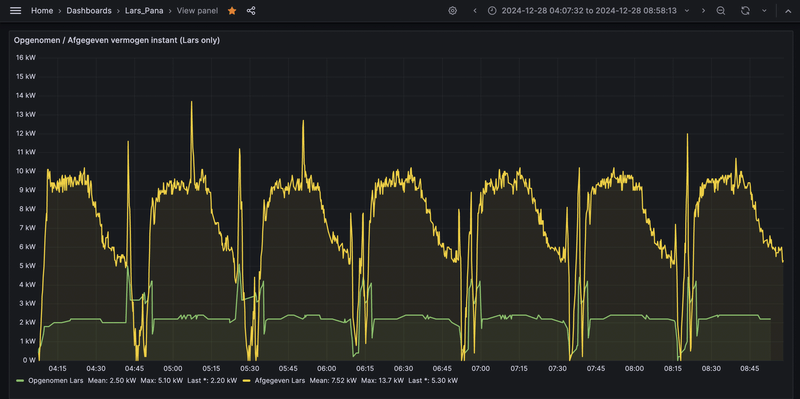Click the 08:45 x-axis time label

click(749, 368)
